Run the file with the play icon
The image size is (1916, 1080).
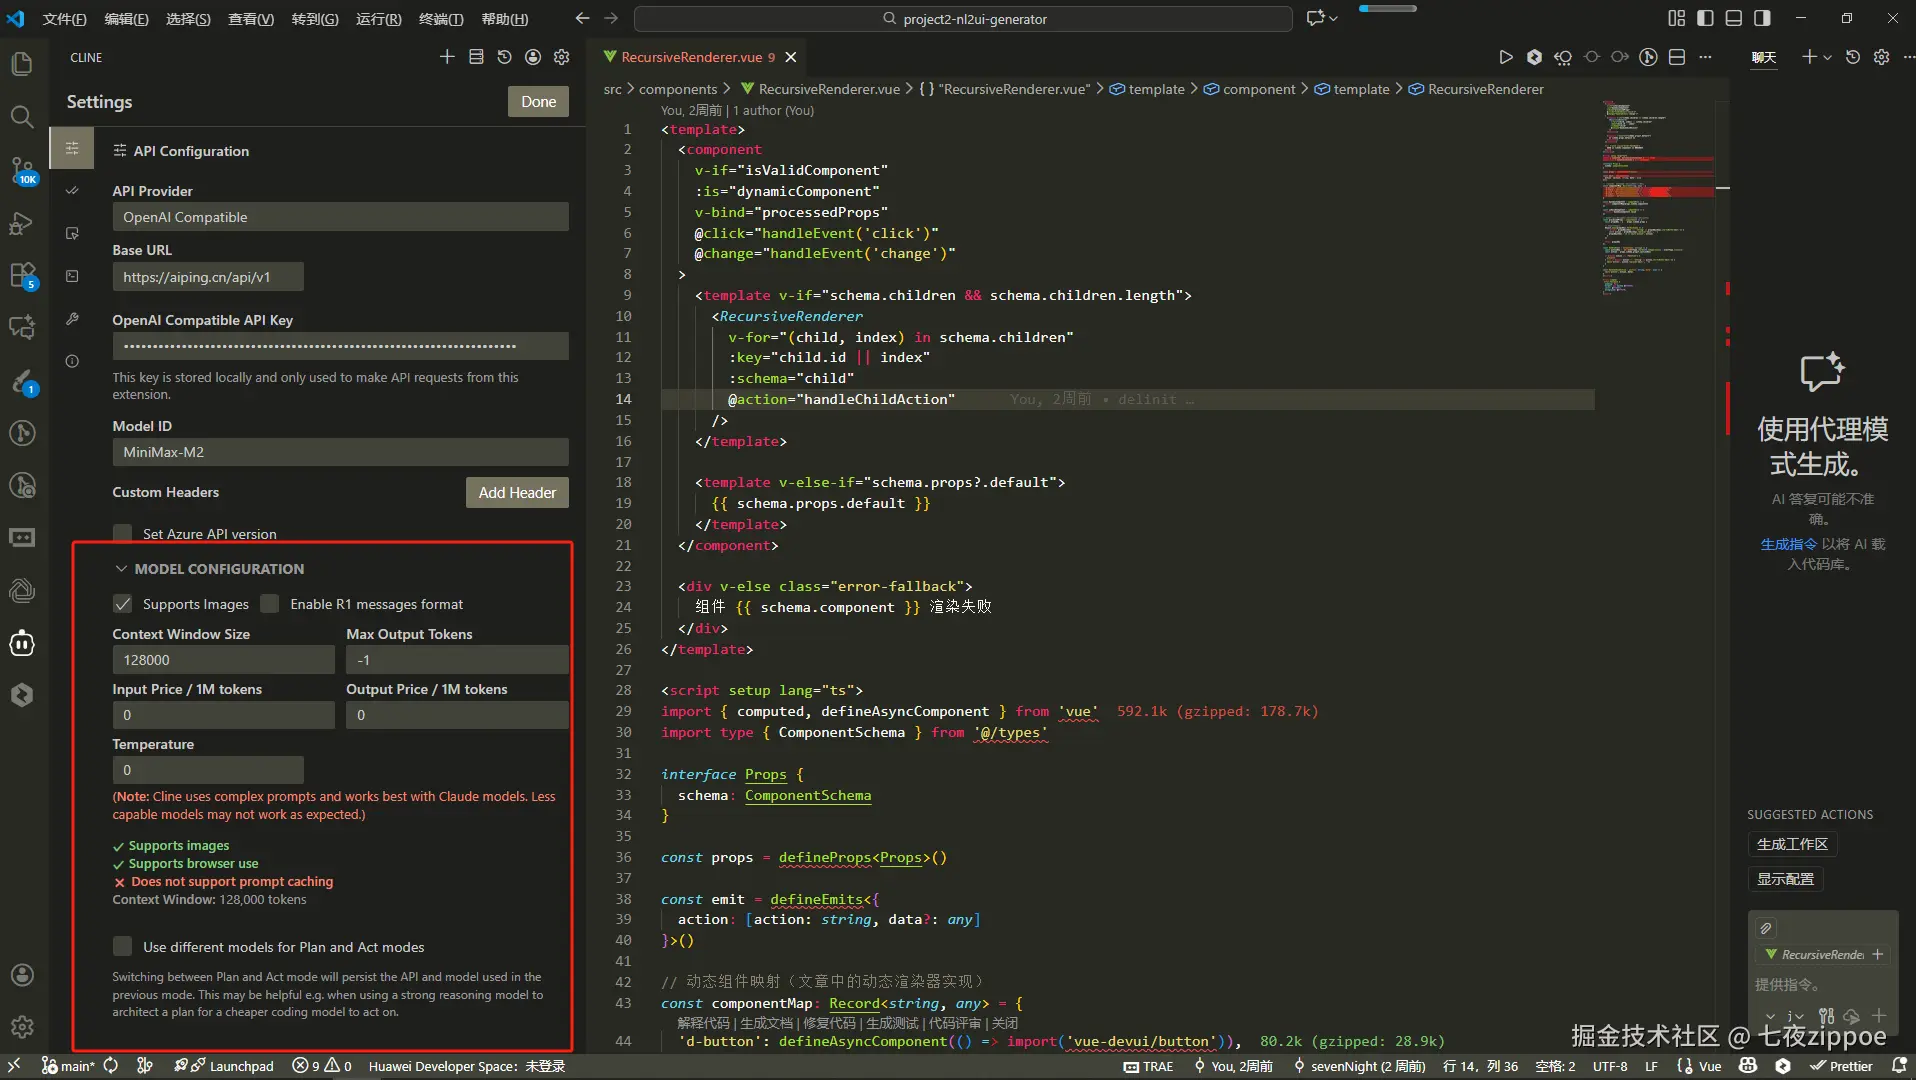(1505, 58)
